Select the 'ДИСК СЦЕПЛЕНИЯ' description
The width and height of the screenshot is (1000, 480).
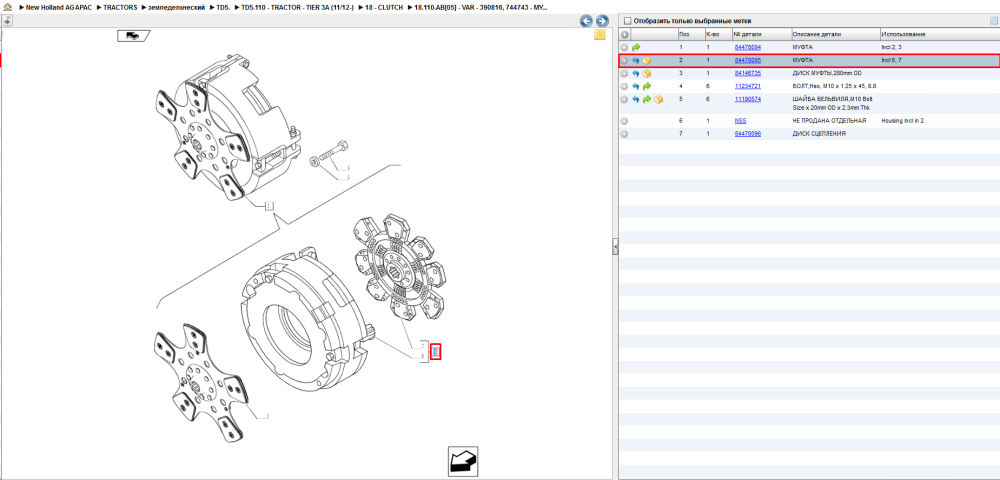pos(819,134)
